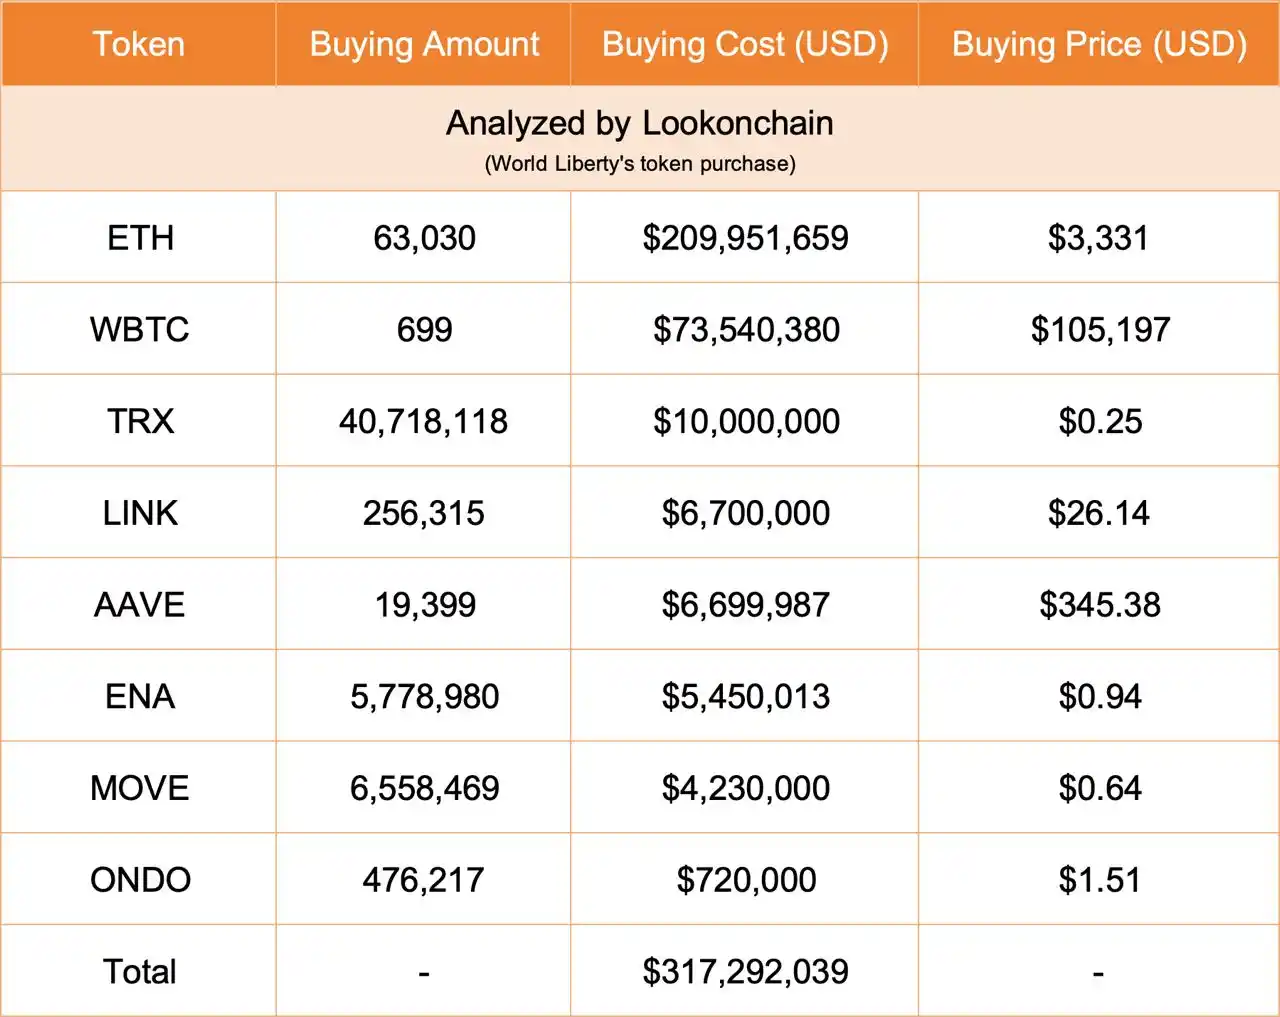The width and height of the screenshot is (1280, 1017).
Task: Click the Analyzed by Lookonchain title
Action: pos(640,123)
